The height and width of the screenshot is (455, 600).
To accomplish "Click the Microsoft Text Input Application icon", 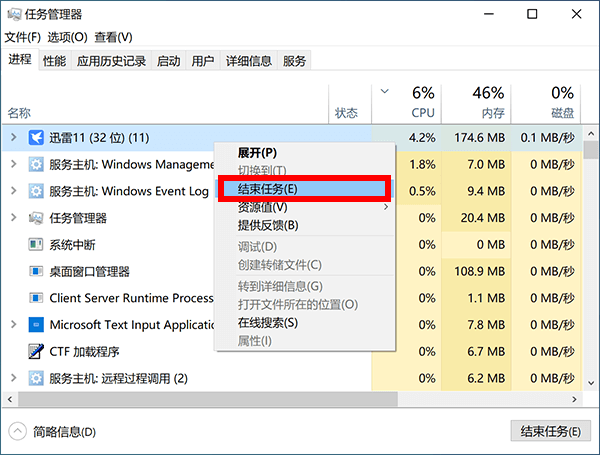I will point(36,325).
